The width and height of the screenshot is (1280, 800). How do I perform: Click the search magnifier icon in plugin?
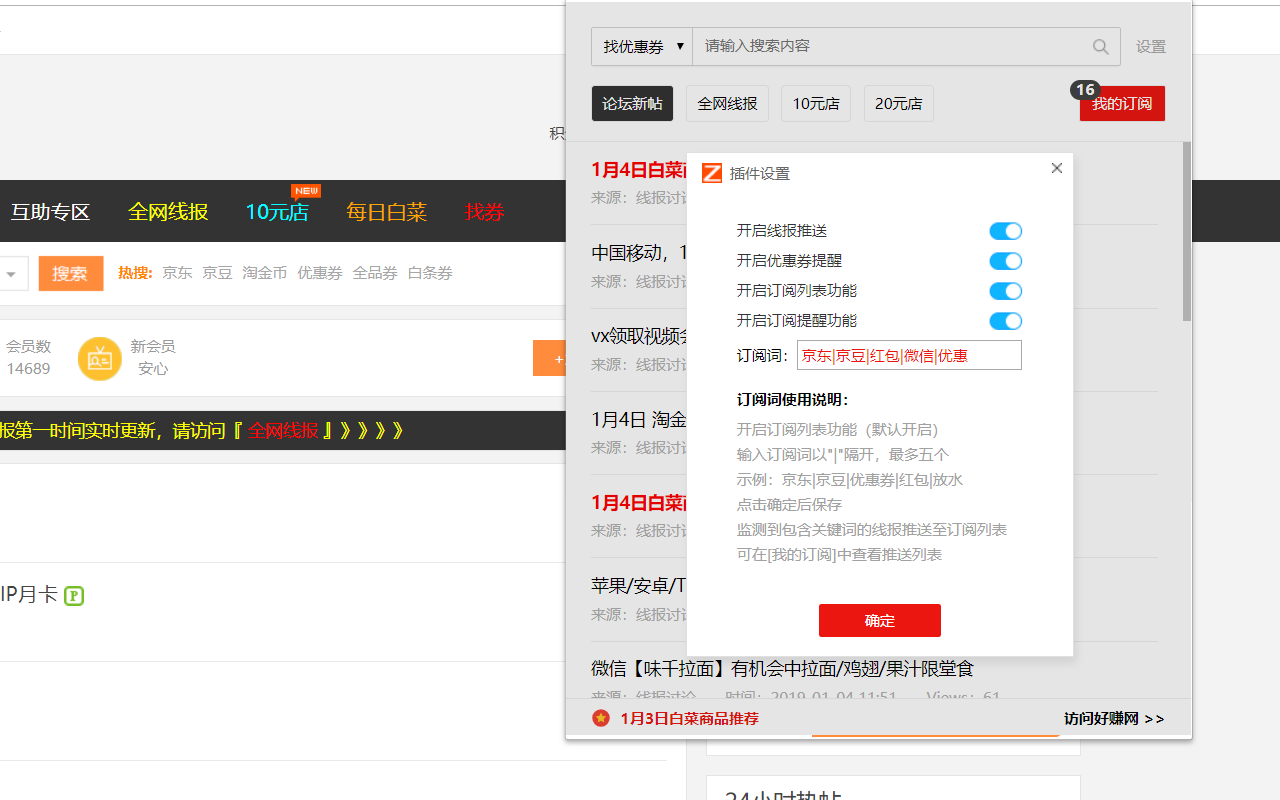pyautogui.click(x=1100, y=47)
